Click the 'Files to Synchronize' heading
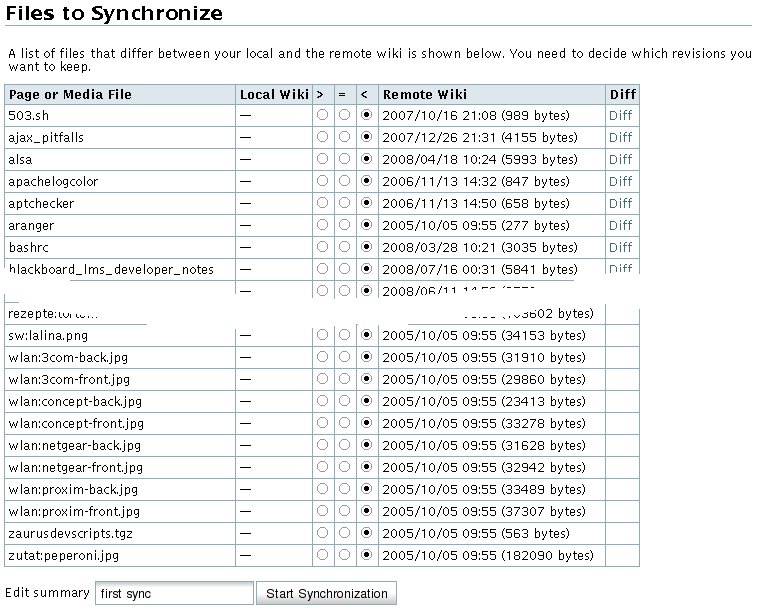 pyautogui.click(x=114, y=13)
